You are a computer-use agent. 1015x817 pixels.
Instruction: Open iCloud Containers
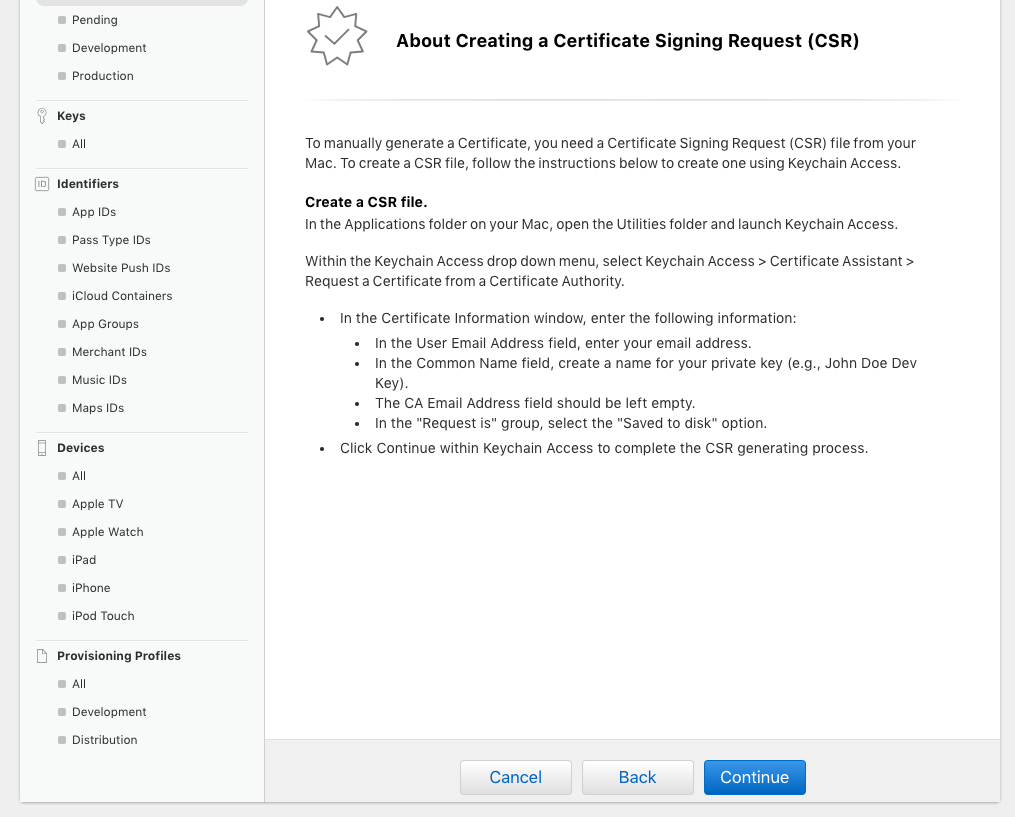pos(122,296)
